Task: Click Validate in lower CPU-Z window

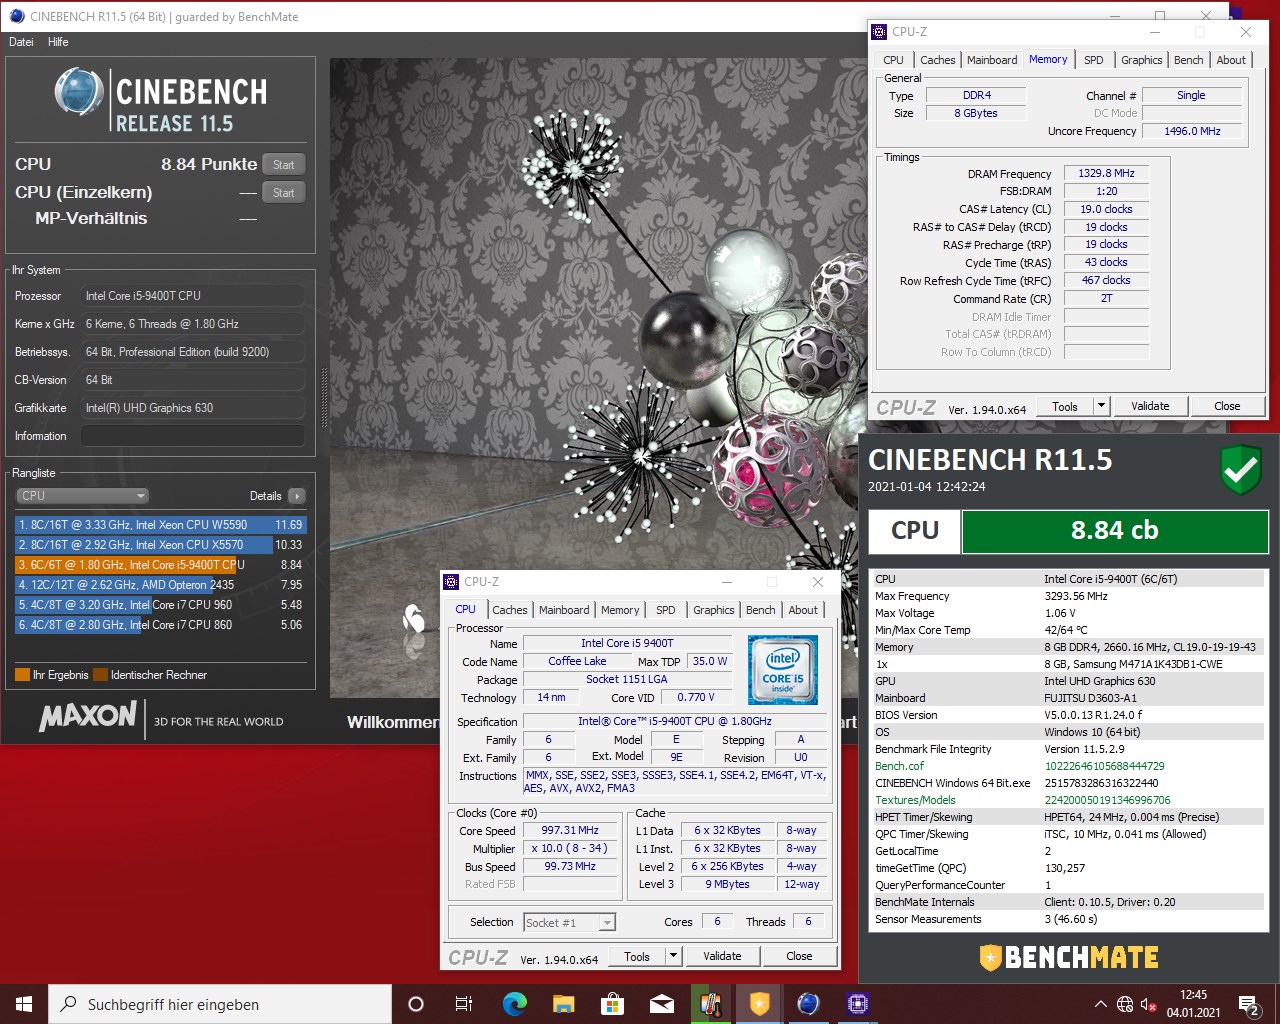Action: [x=722, y=956]
